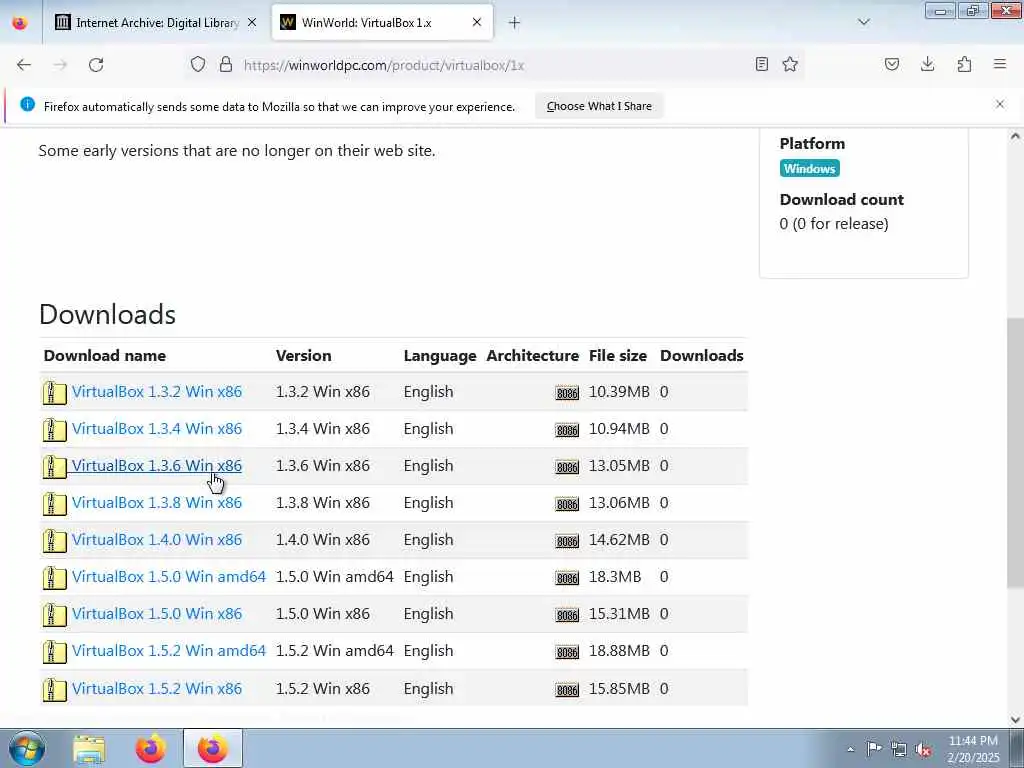1024x768 pixels.
Task: Click the 18.88MB file size cell
Action: tap(619, 650)
